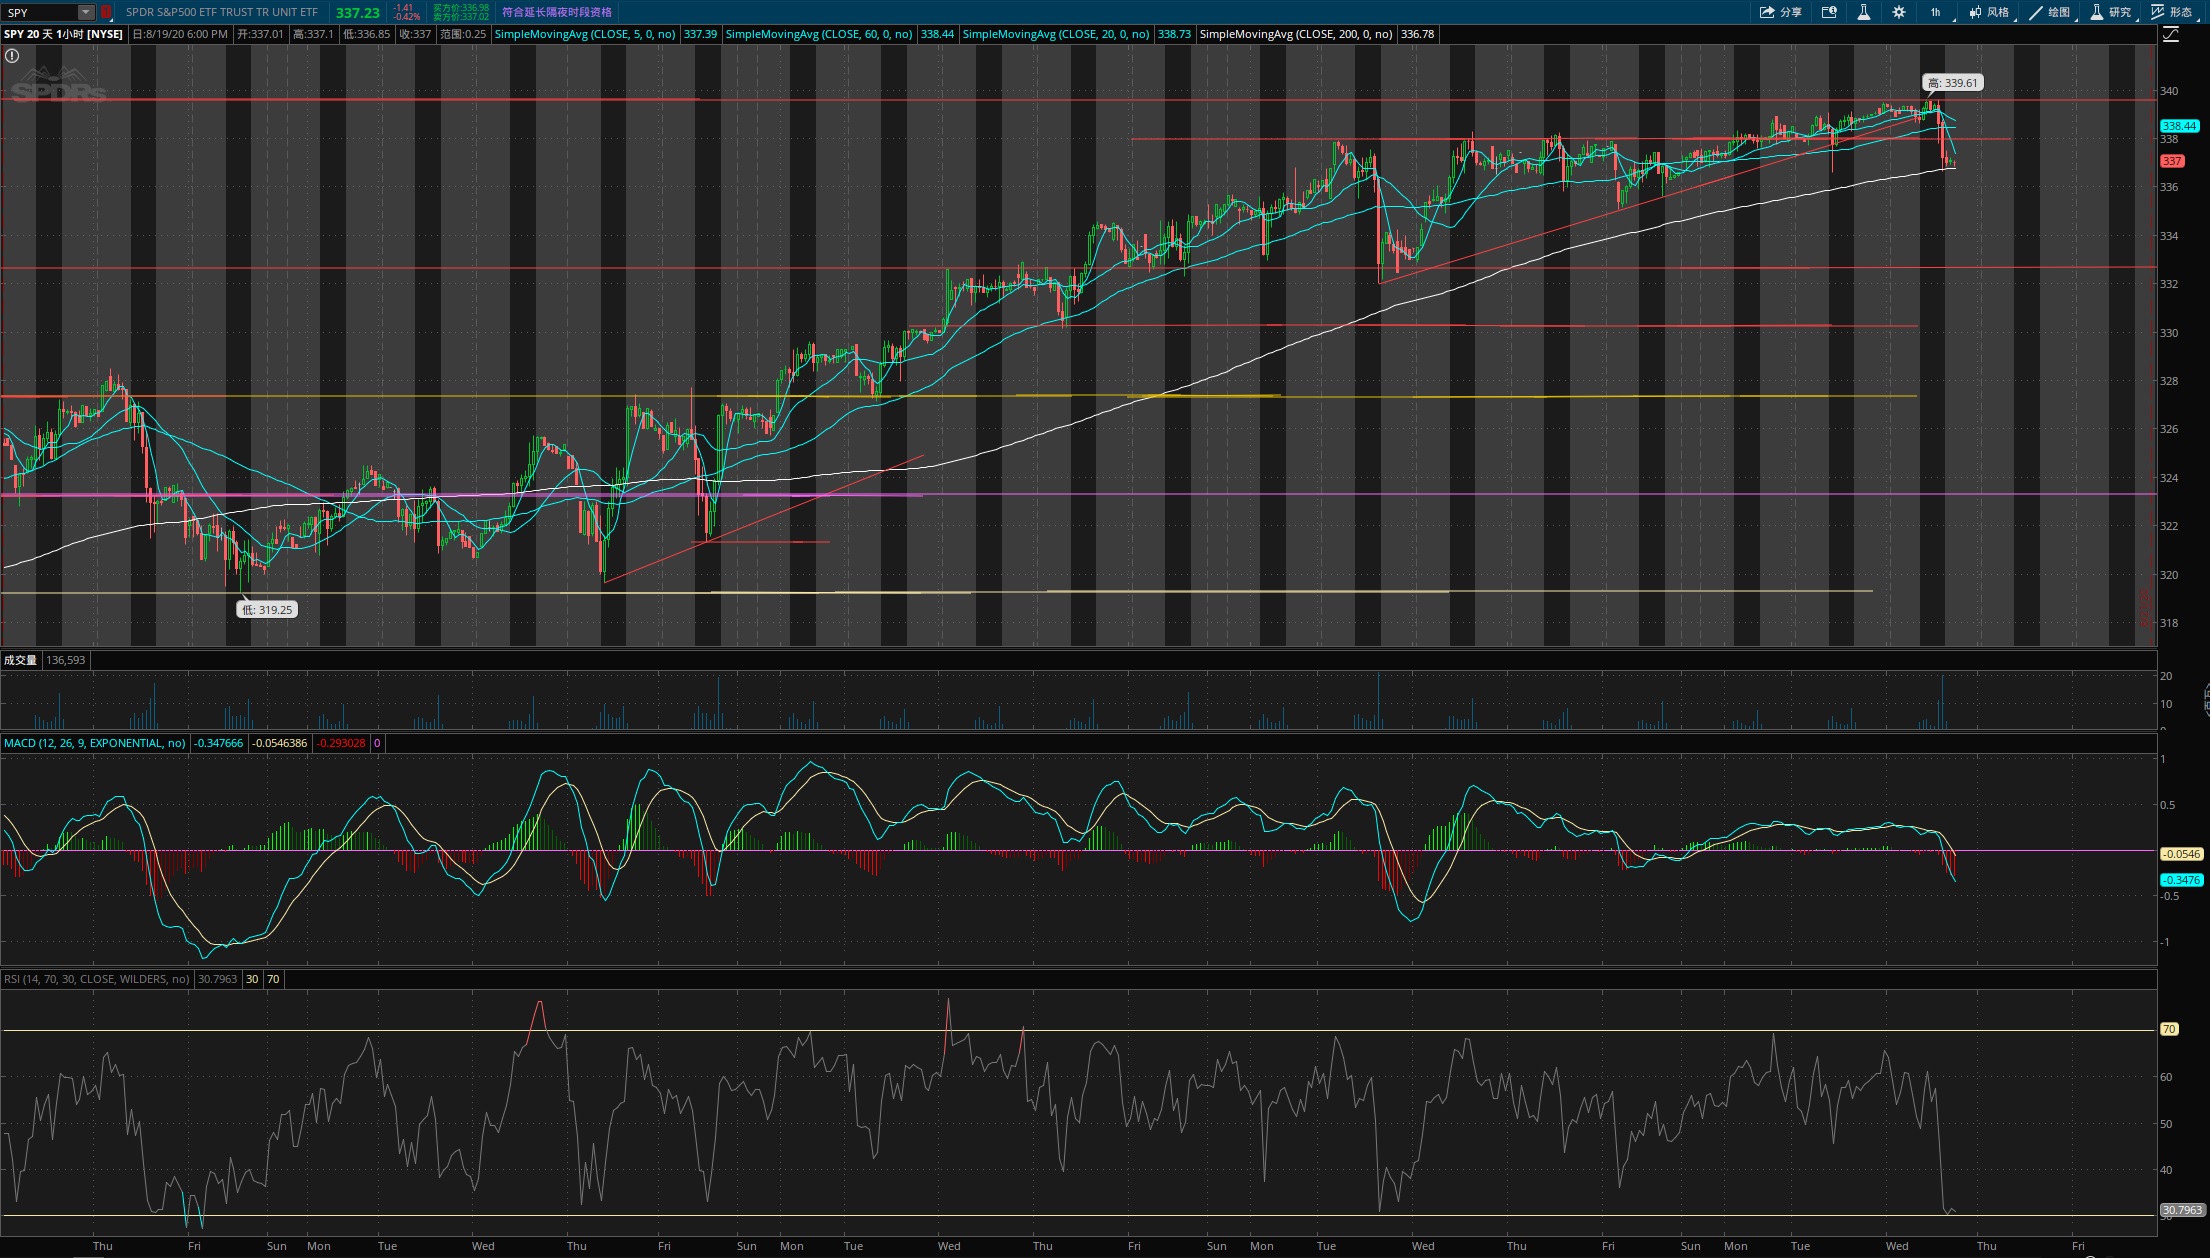This screenshot has width=2210, height=1258.
Task: Expand the symbol dropdown arrow next to SPY
Action: coord(86,12)
